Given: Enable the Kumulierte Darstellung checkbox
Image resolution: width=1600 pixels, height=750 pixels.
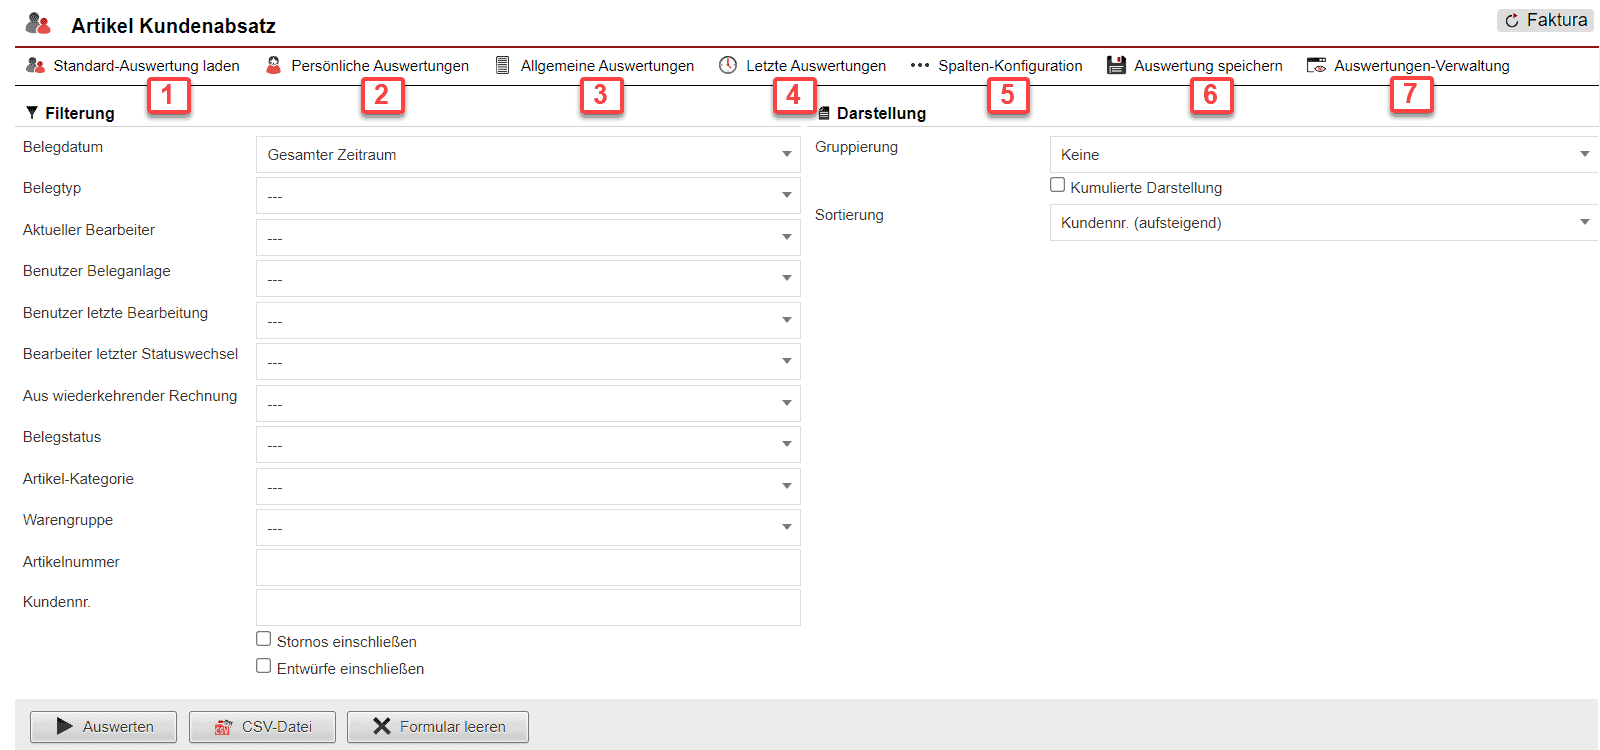Looking at the screenshot, I should pos(1057,185).
